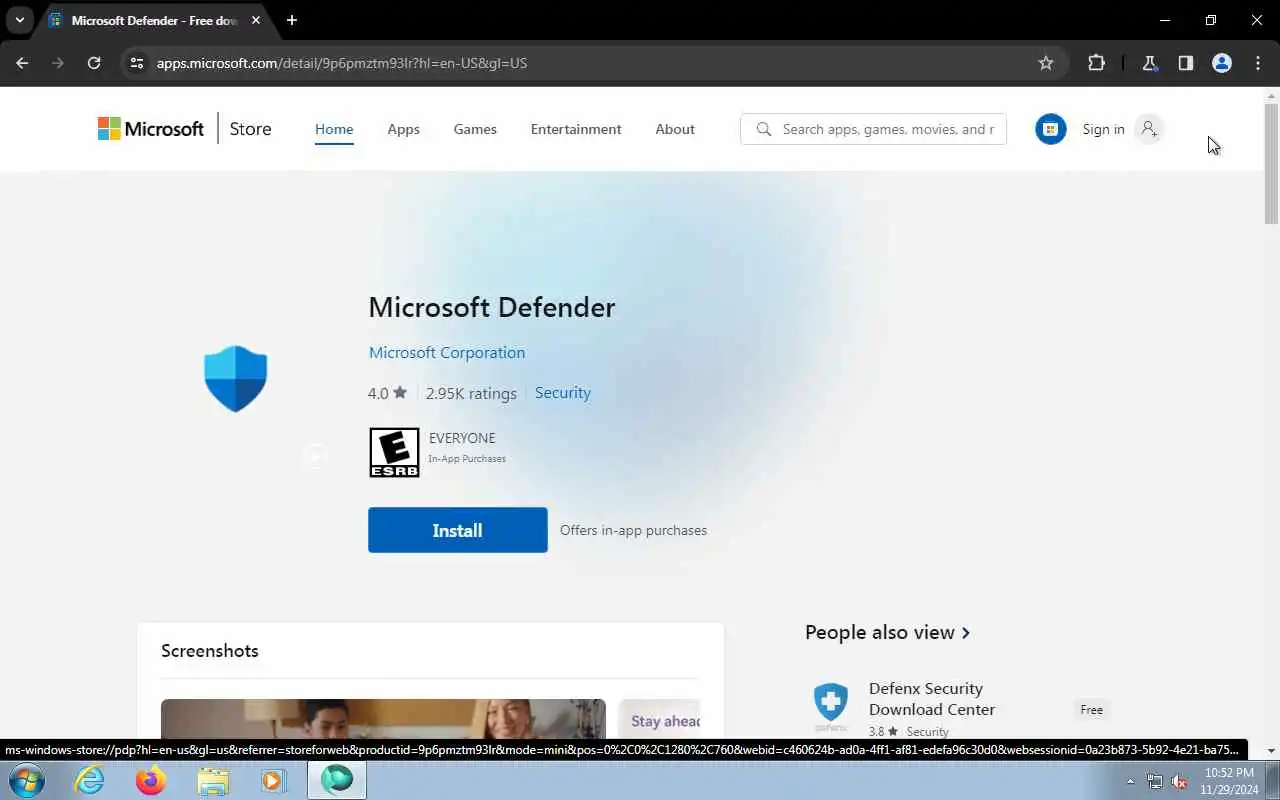Reload the current page

94,63
